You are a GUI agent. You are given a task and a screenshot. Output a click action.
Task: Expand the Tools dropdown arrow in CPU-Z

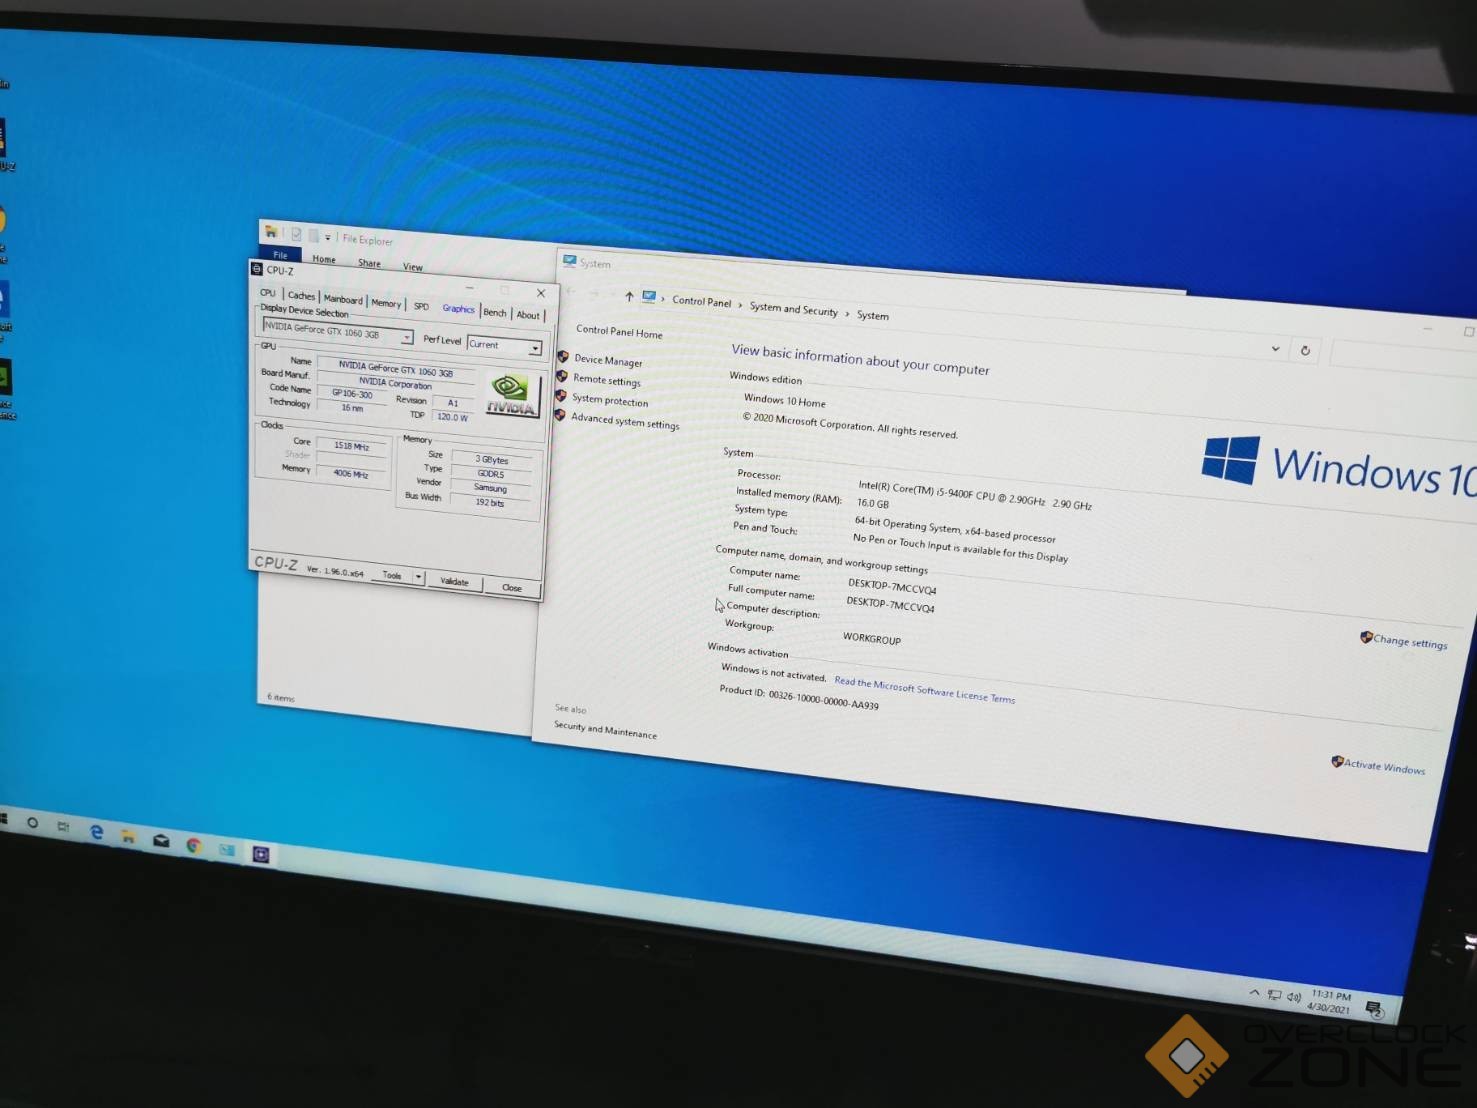click(419, 578)
